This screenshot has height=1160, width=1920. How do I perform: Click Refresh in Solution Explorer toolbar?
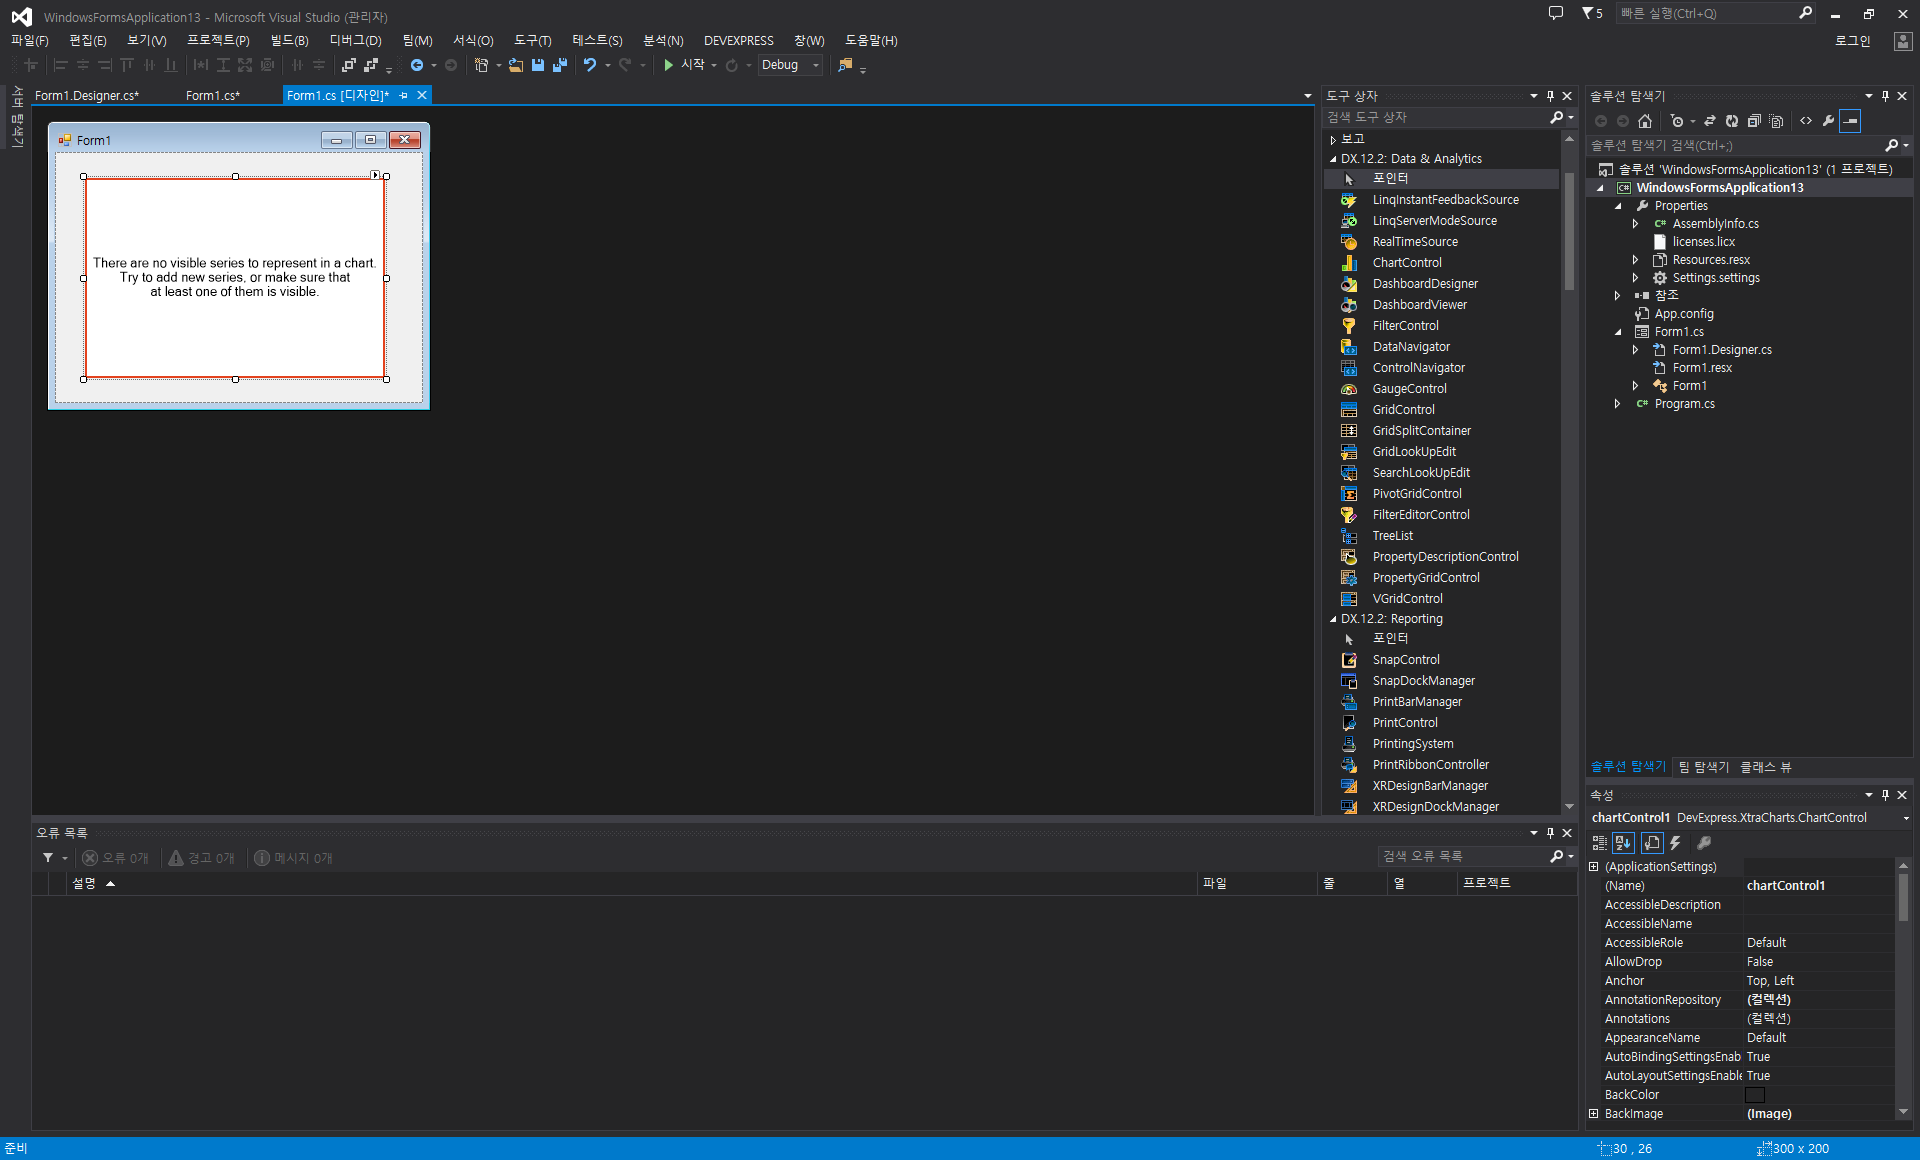pyautogui.click(x=1731, y=121)
